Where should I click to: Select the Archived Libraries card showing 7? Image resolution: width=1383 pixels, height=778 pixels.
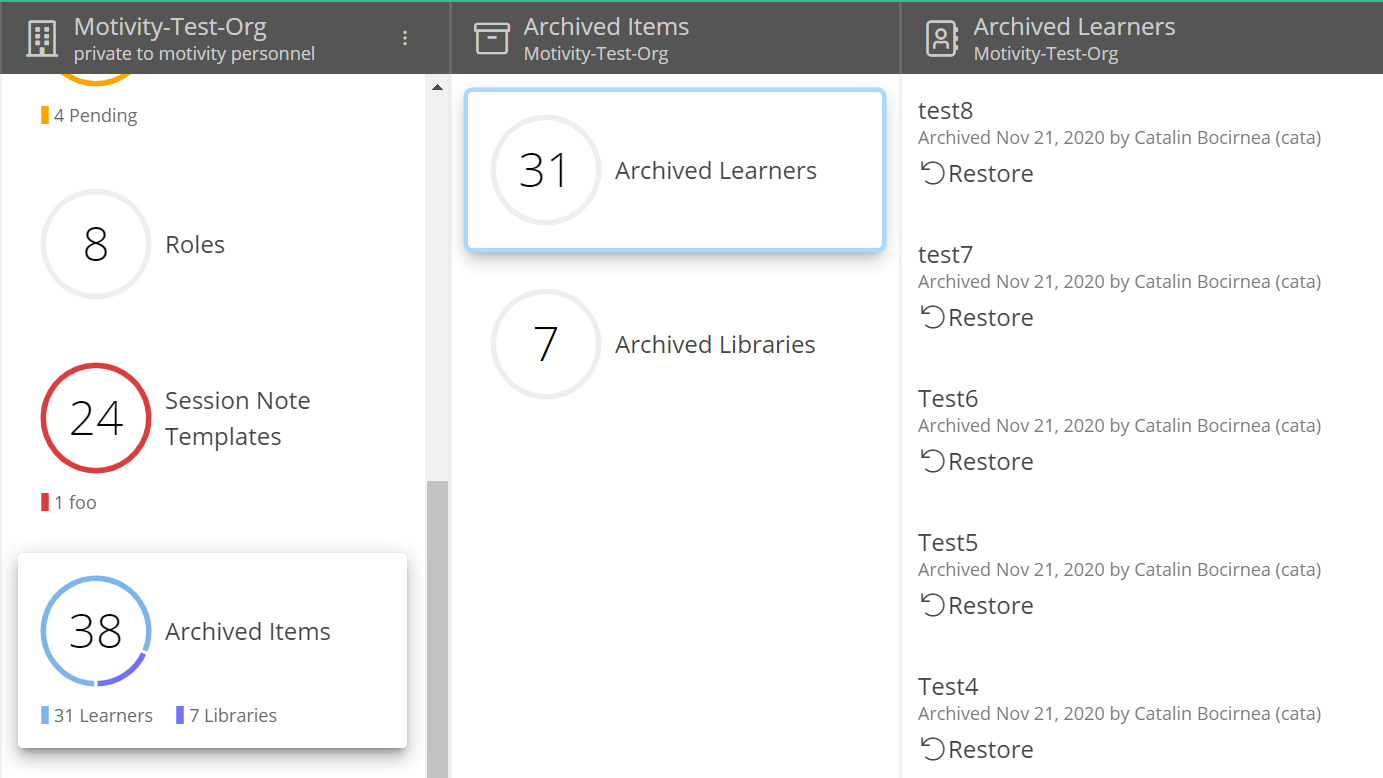(x=674, y=344)
